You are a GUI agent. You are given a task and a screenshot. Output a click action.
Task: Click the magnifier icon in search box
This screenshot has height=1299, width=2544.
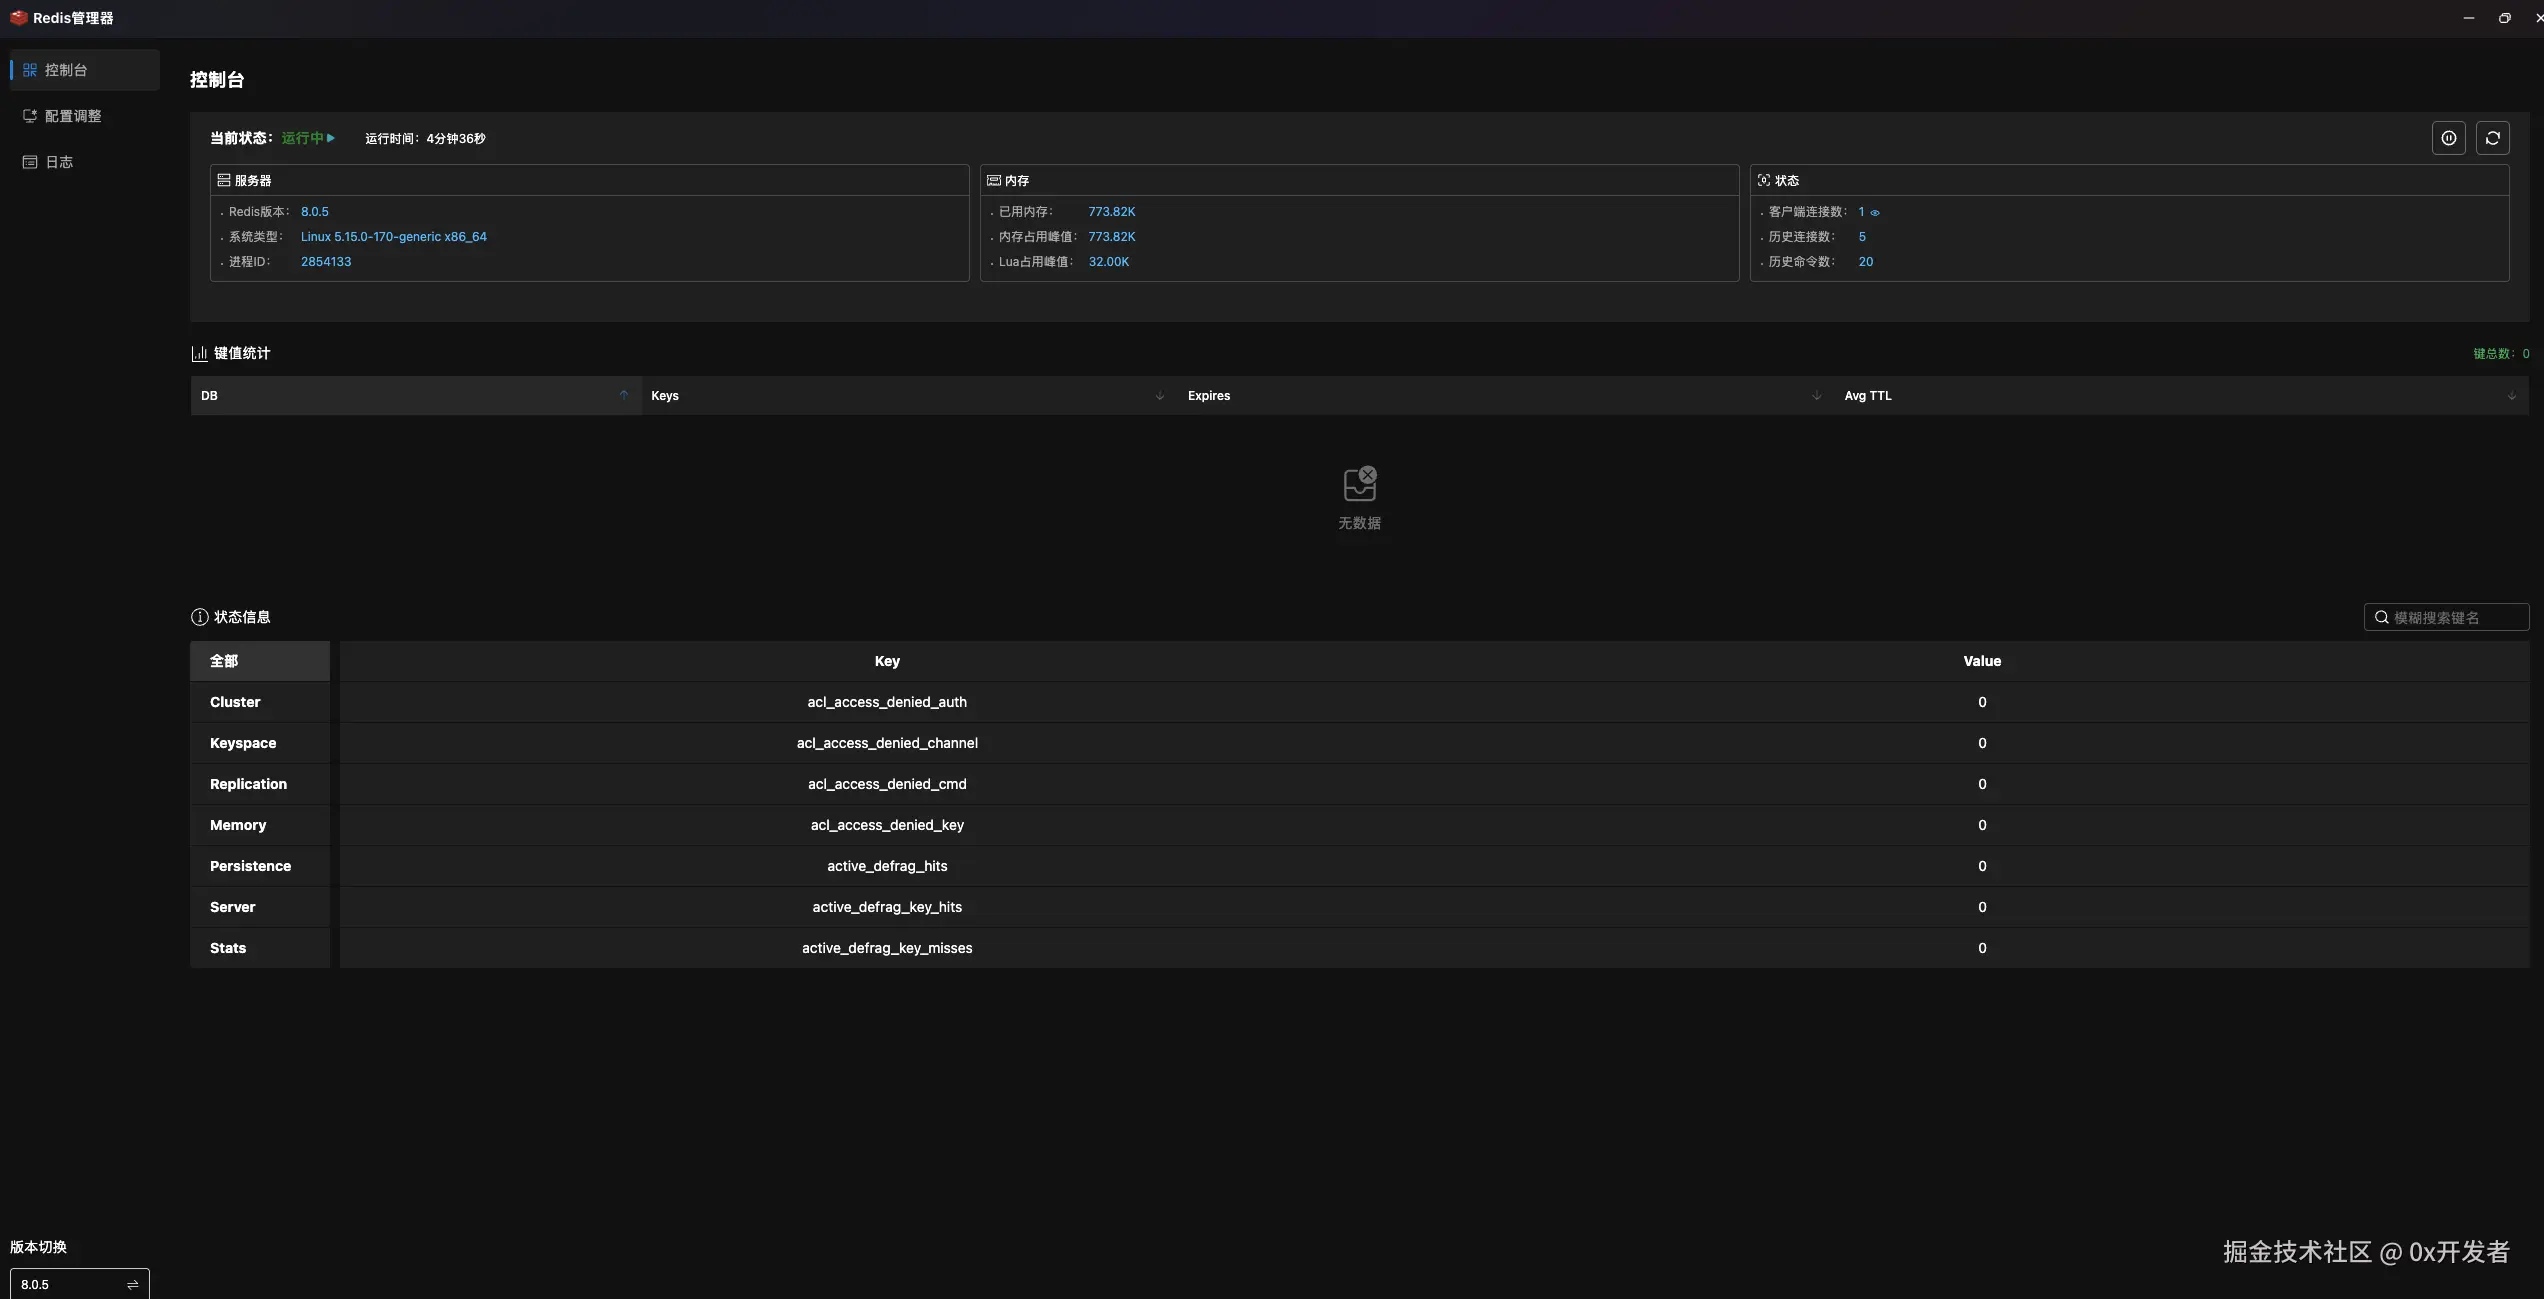tap(2381, 618)
